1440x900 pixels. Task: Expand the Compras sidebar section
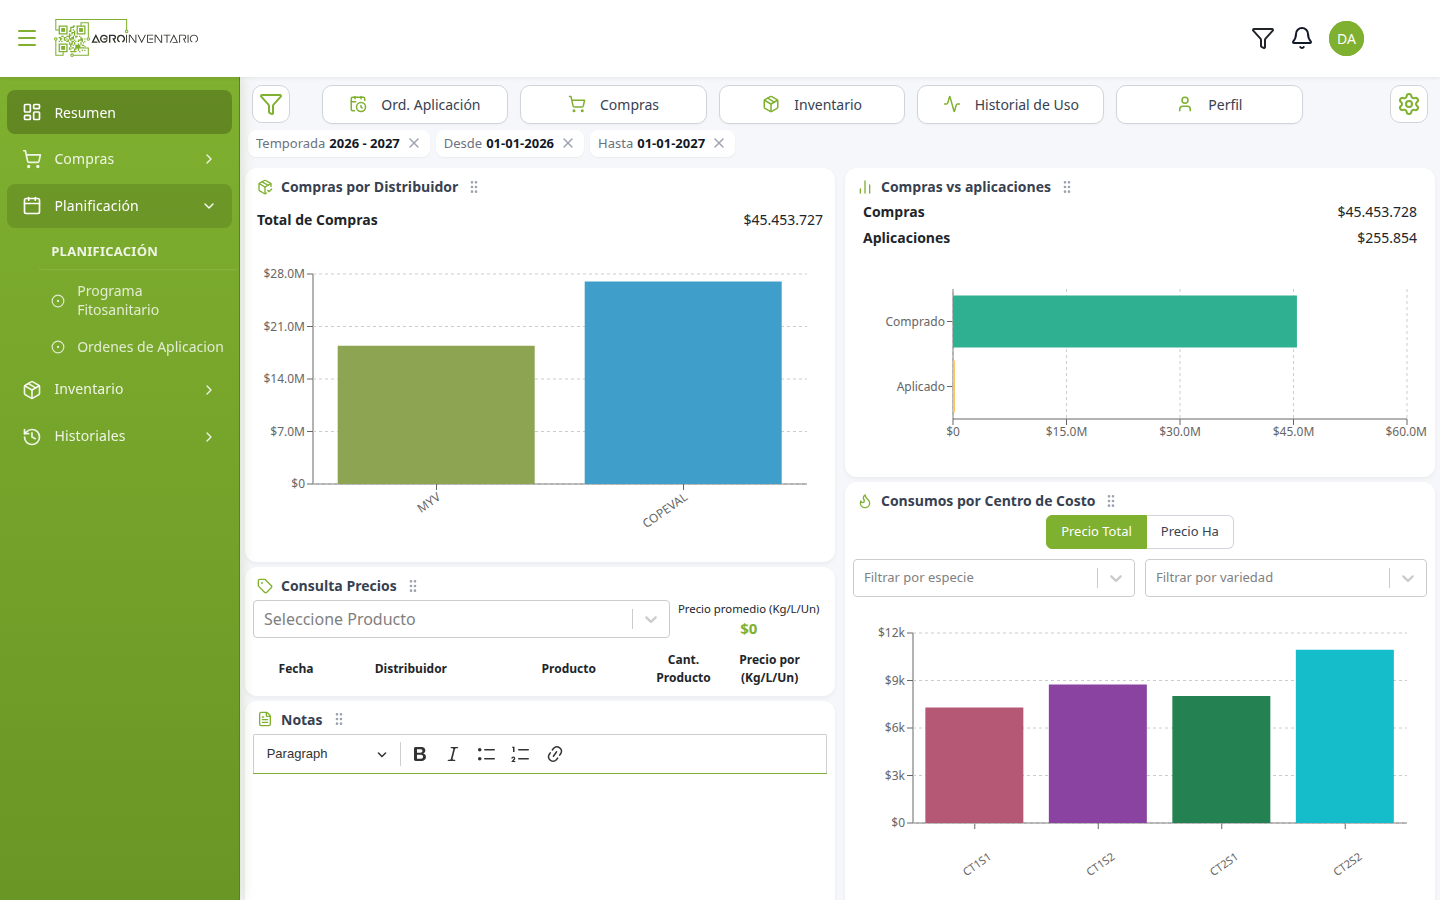point(119,159)
